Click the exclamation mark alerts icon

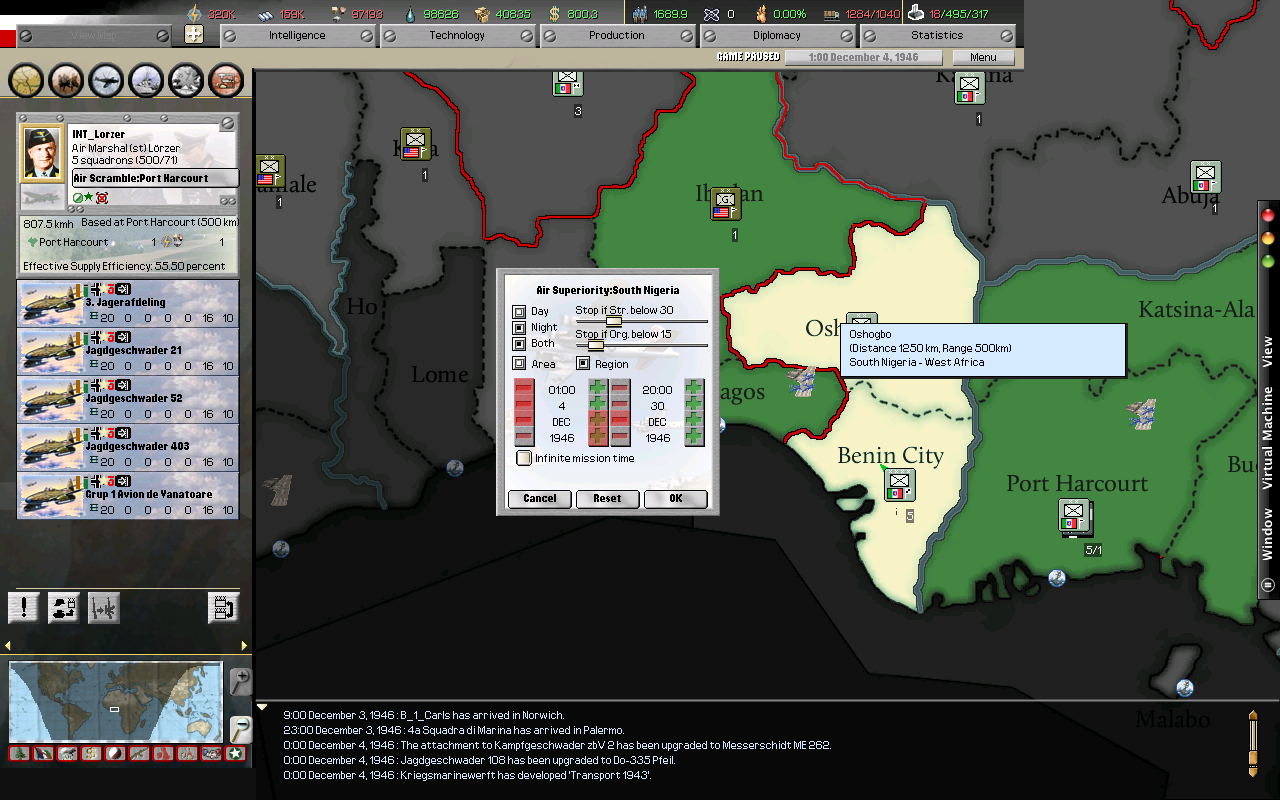coord(23,607)
